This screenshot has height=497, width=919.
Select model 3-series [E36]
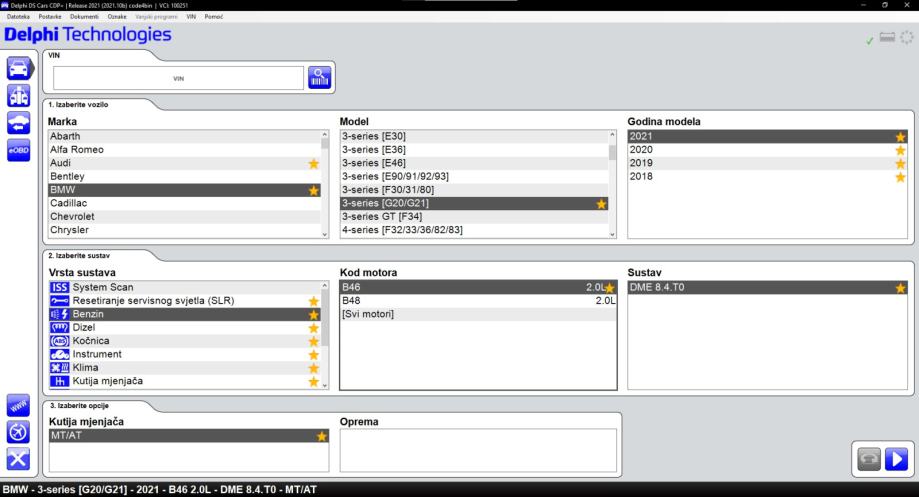[474, 149]
